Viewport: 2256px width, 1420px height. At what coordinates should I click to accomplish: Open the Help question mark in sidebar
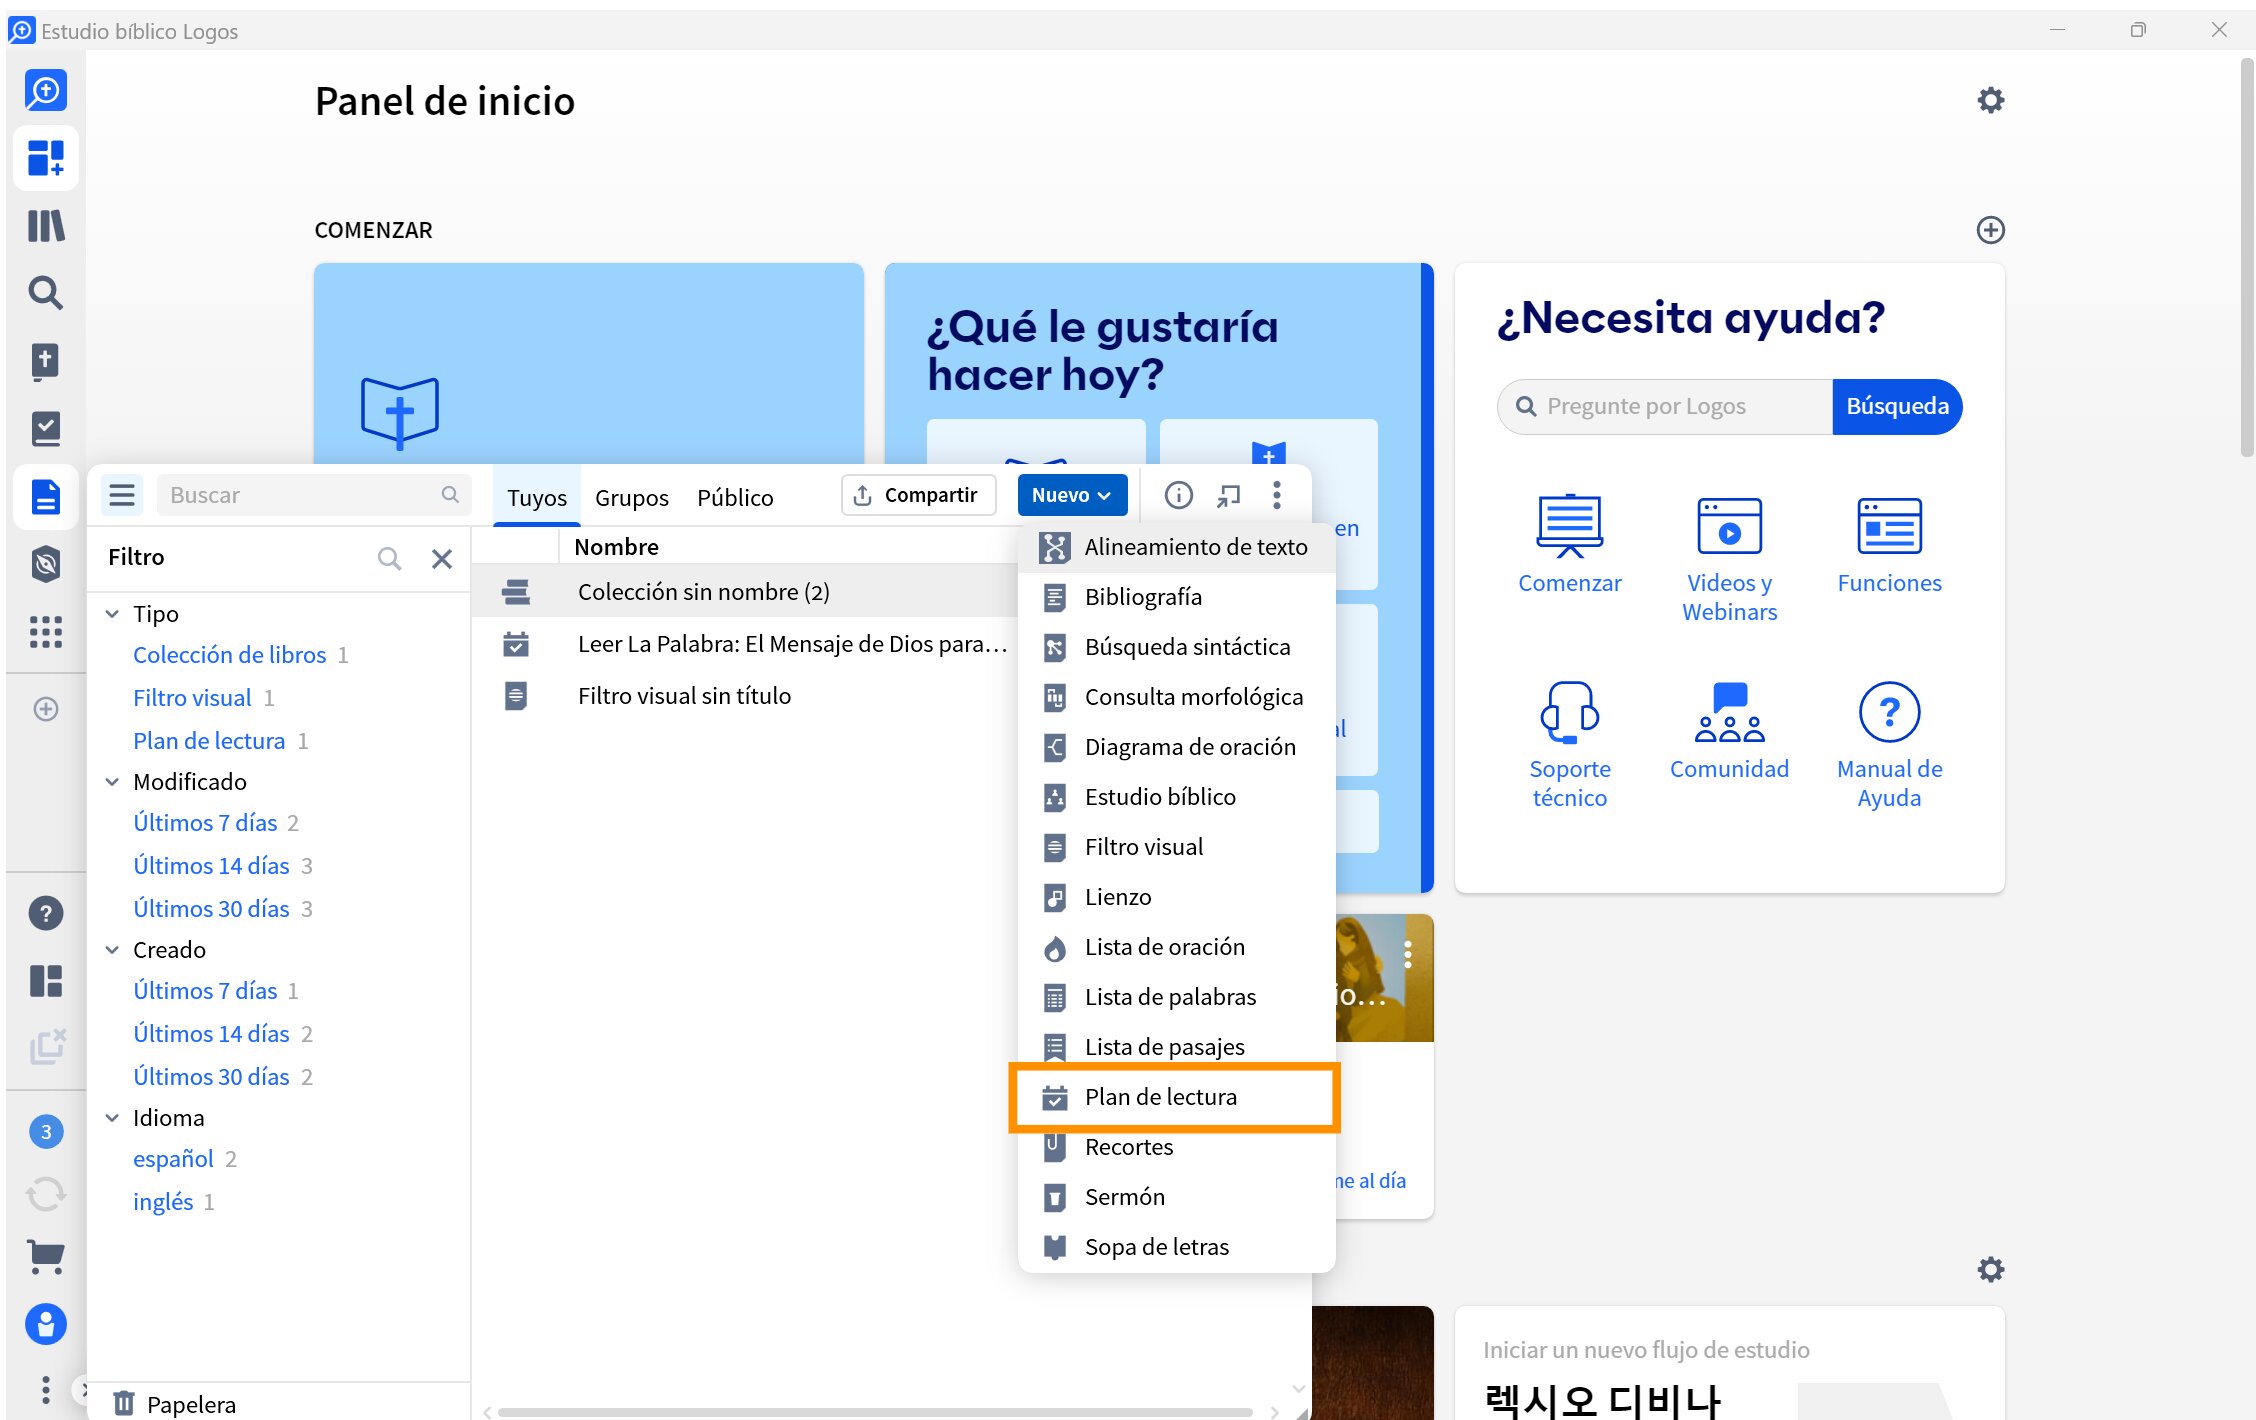pos(46,913)
